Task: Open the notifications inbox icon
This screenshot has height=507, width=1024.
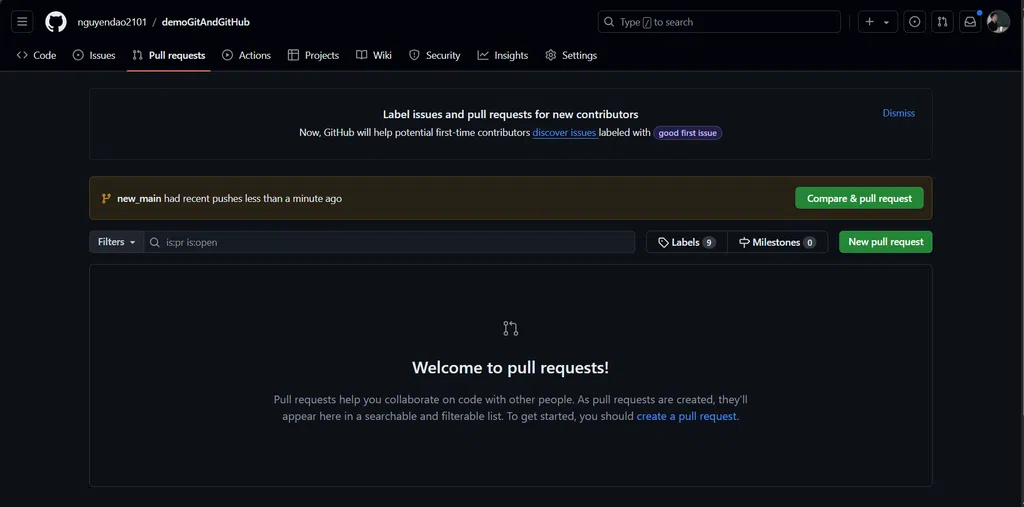Action: pyautogui.click(x=970, y=22)
